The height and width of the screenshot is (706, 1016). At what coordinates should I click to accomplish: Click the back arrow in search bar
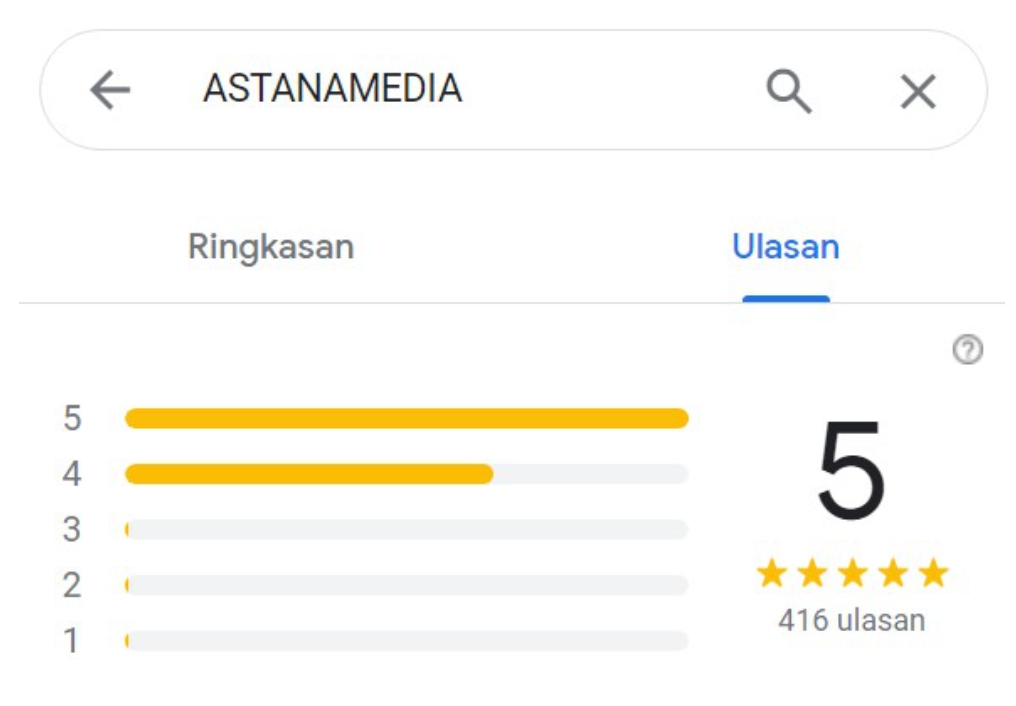click(x=110, y=90)
